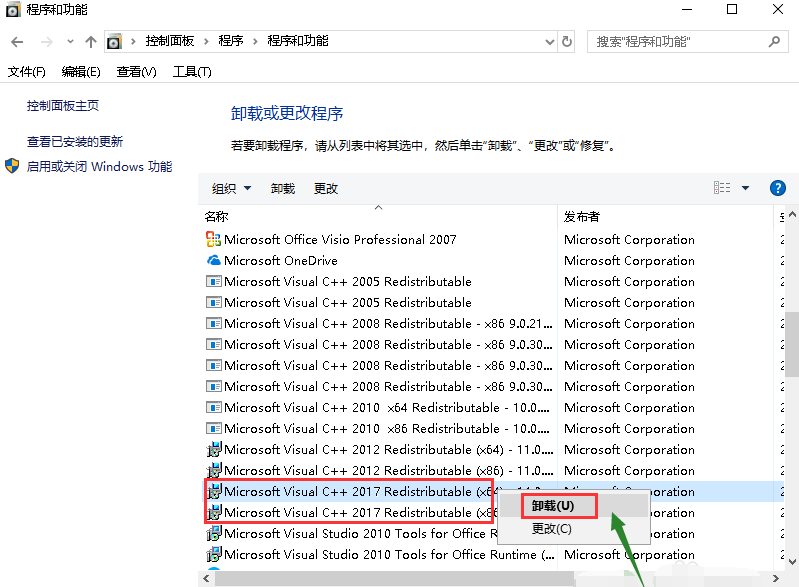
Task: Click the refresh icon beside address bar
Action: tap(568, 42)
